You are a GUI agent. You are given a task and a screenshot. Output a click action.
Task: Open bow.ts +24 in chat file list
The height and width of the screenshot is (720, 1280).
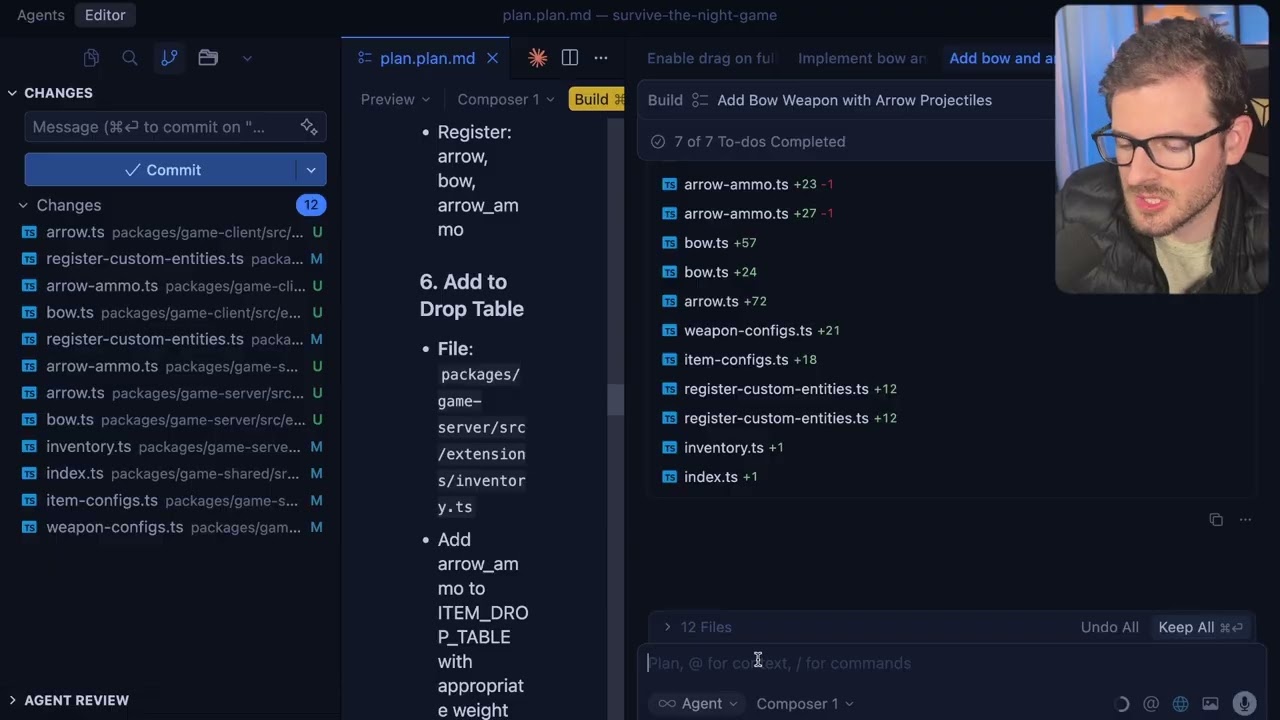[709, 272]
